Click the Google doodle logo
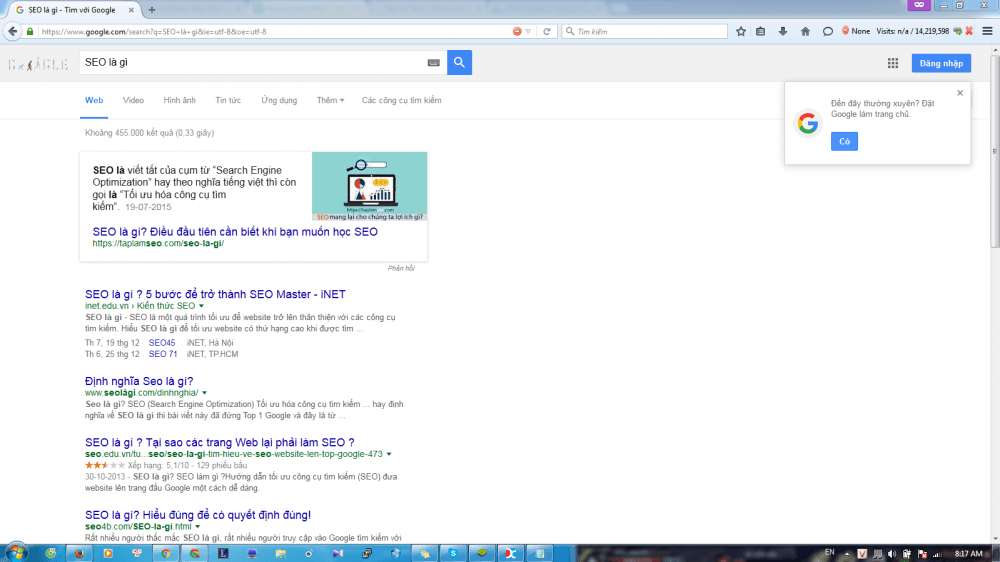This screenshot has height=562, width=1000. pos(38,64)
